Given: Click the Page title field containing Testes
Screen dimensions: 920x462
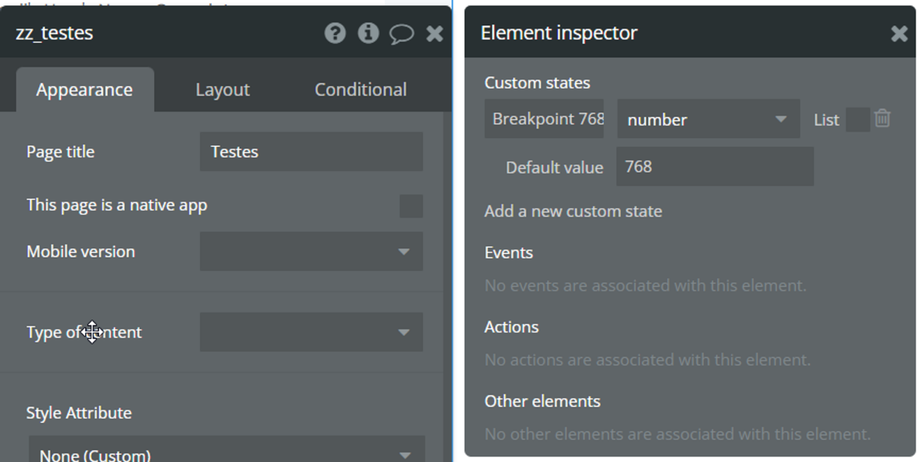Looking at the screenshot, I should tap(311, 152).
